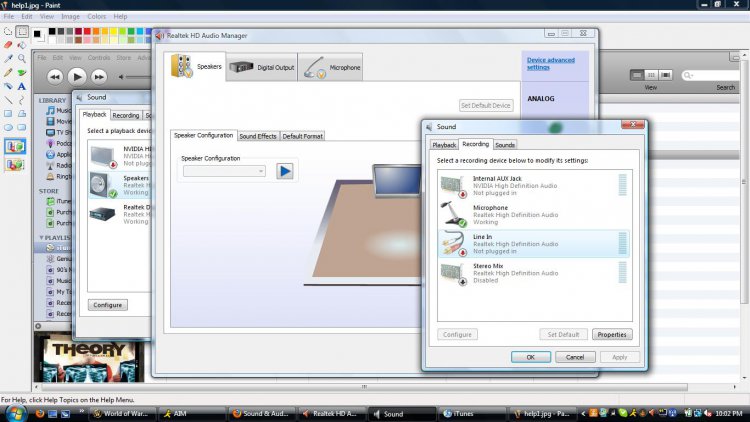Choose the Fill With Color bucket tool
Viewport: 750px width, 422px height.
22,45
